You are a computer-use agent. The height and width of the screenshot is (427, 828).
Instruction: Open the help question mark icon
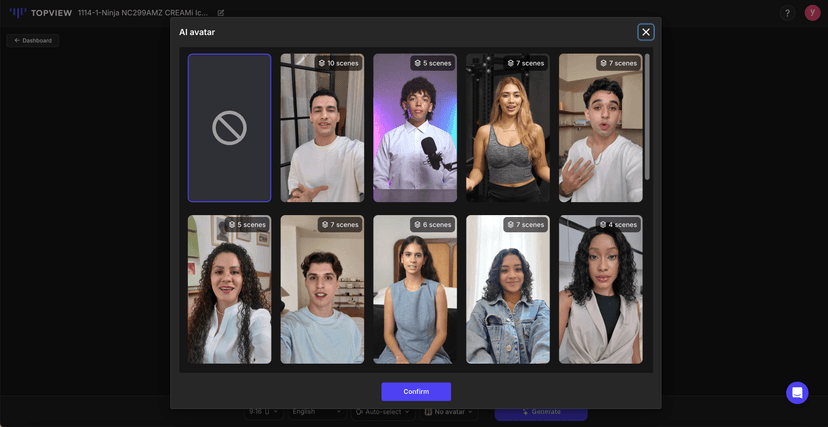click(787, 13)
